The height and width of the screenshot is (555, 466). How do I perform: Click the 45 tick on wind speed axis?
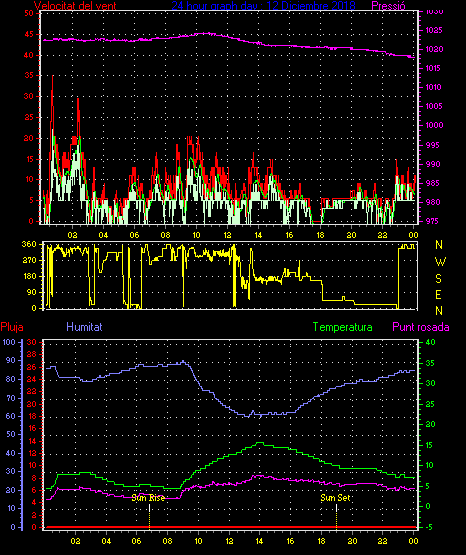click(29, 34)
